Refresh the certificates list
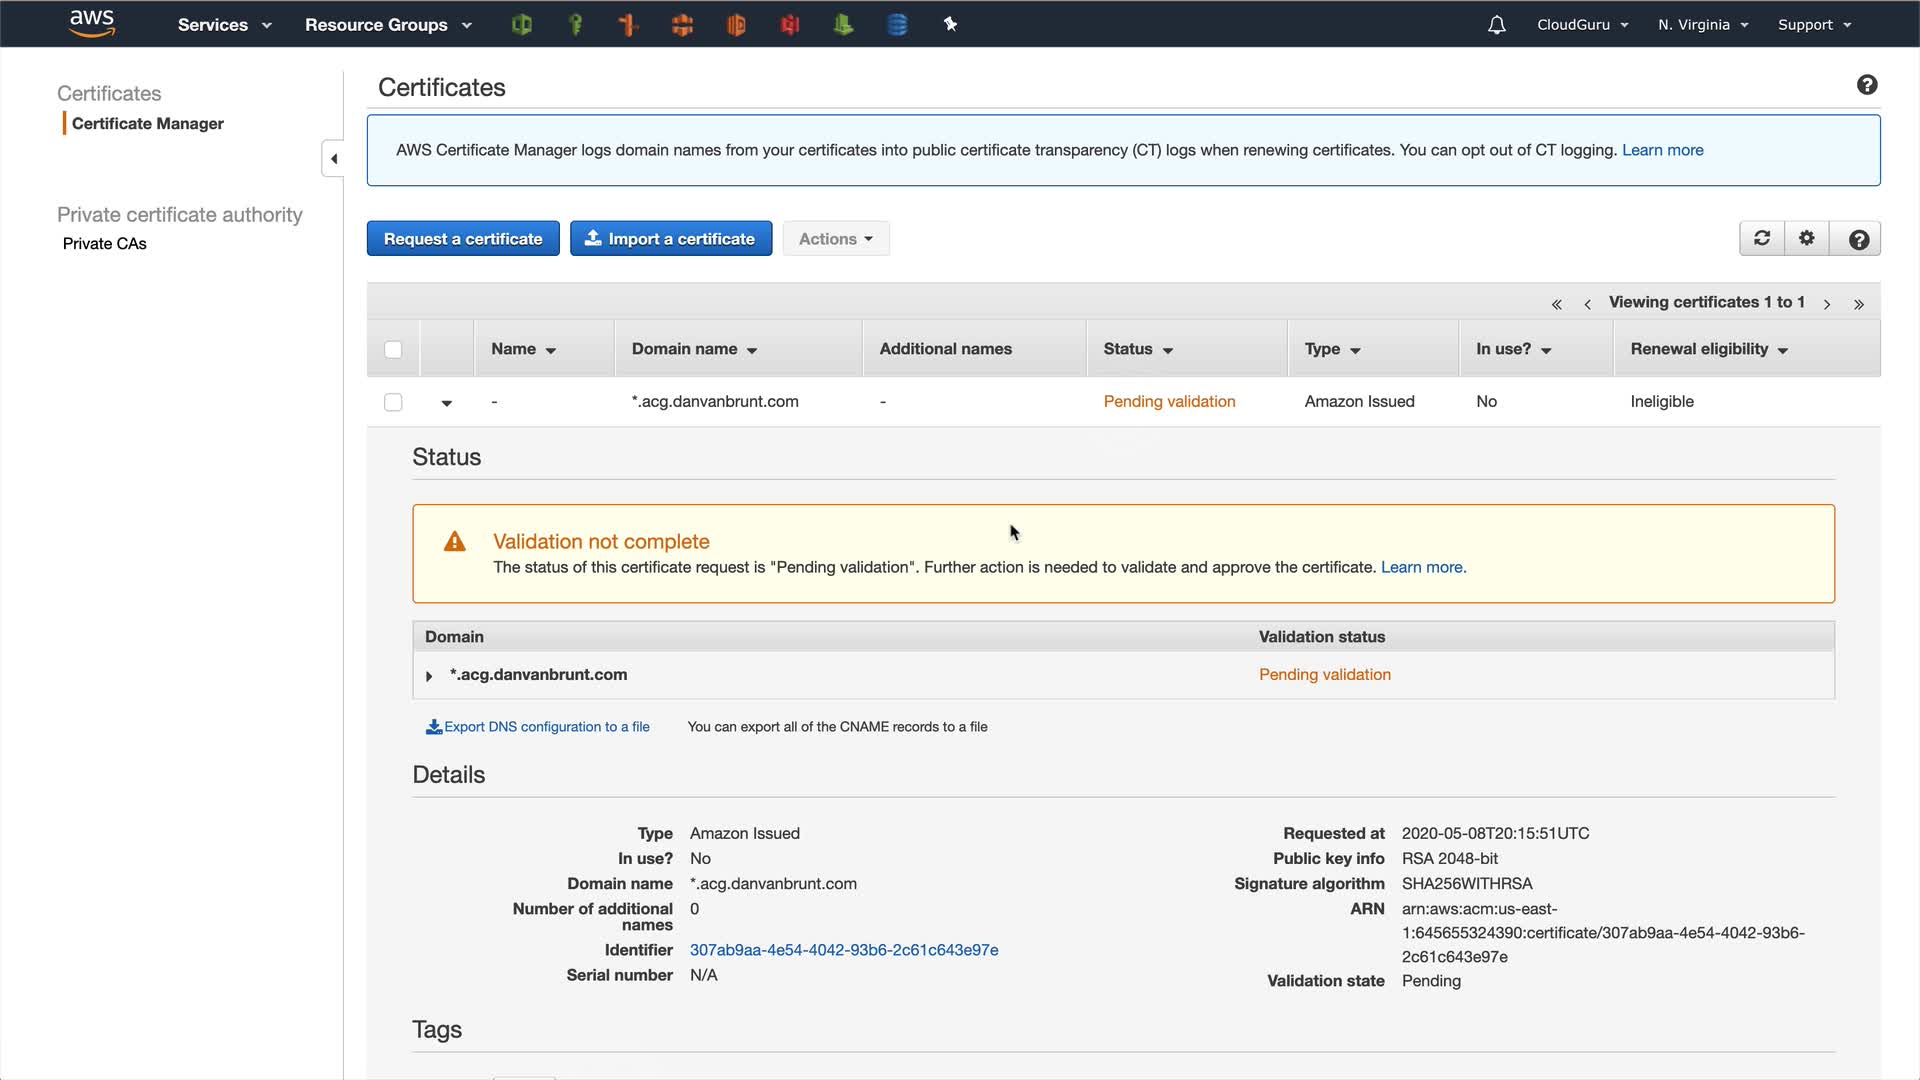 pyautogui.click(x=1762, y=238)
